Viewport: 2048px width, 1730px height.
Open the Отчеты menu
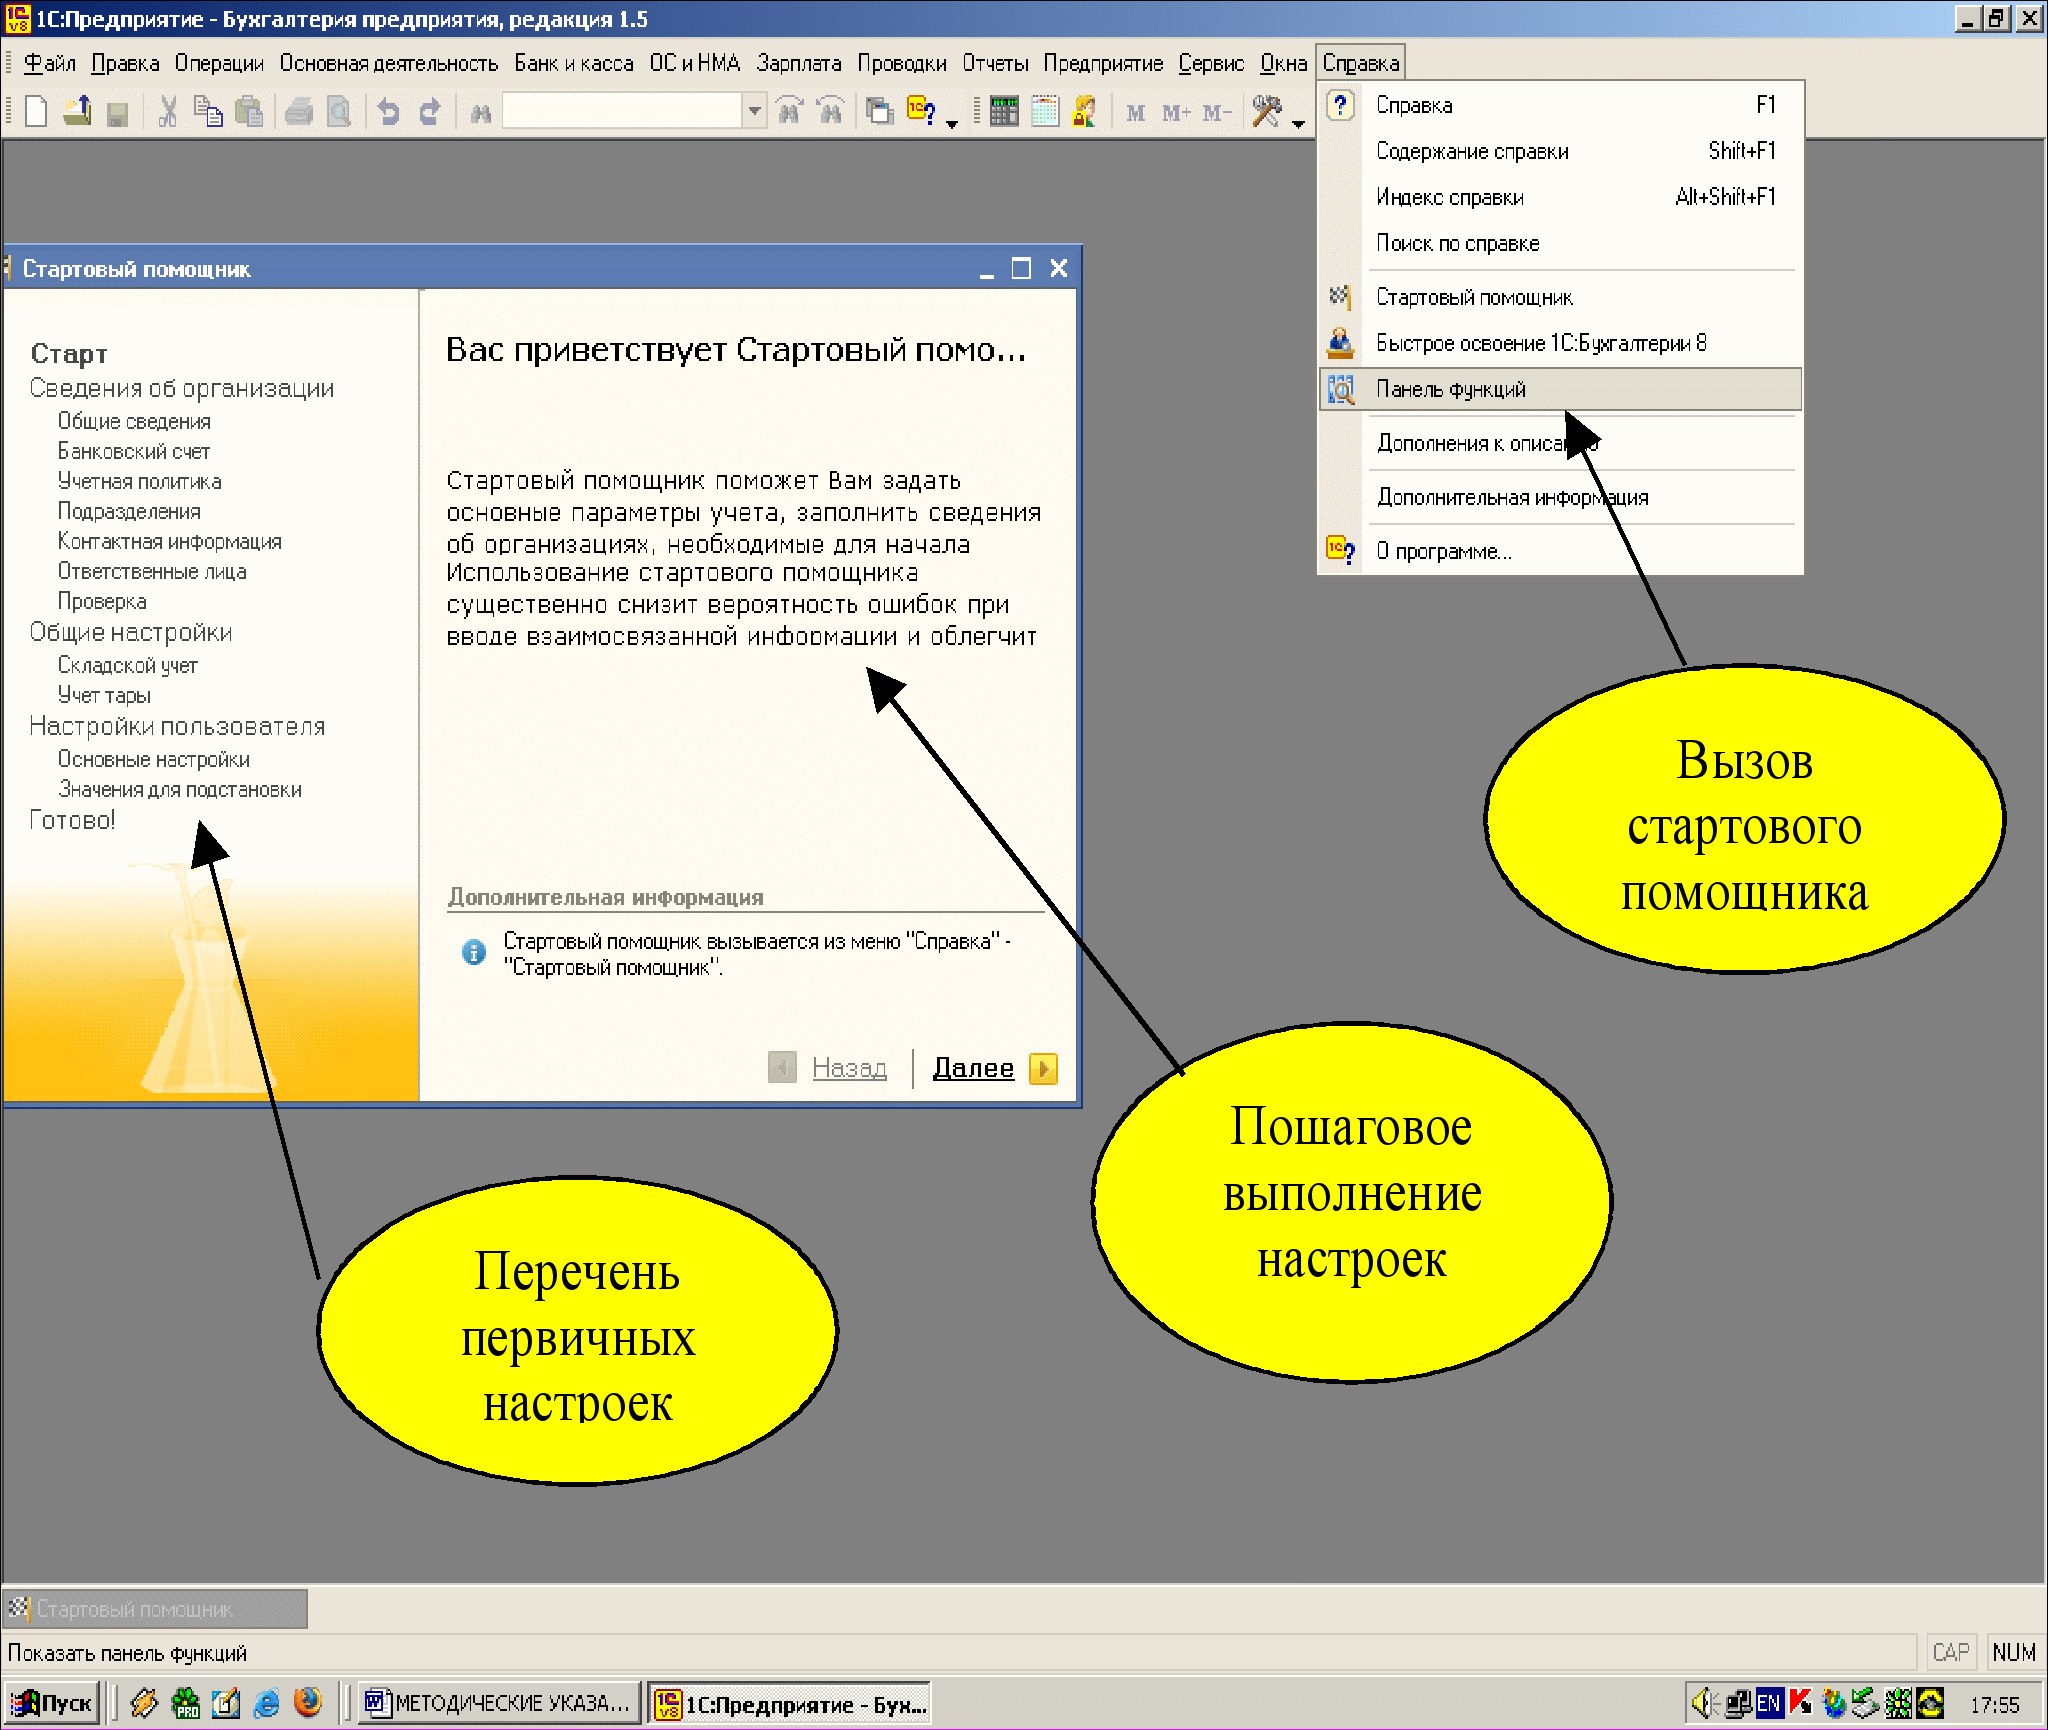pyautogui.click(x=995, y=63)
